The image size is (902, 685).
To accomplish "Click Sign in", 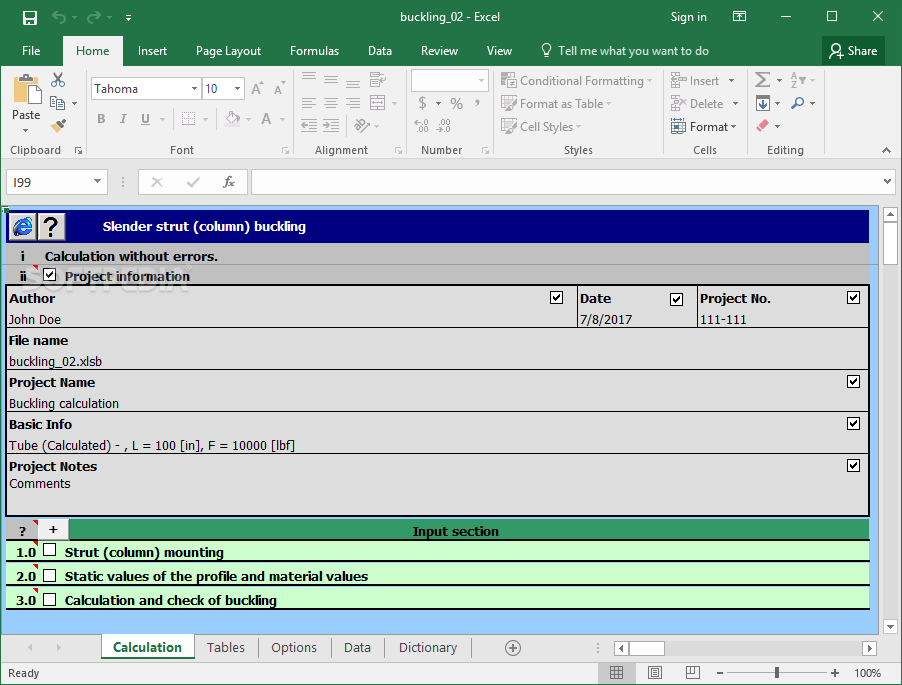I will (x=689, y=17).
